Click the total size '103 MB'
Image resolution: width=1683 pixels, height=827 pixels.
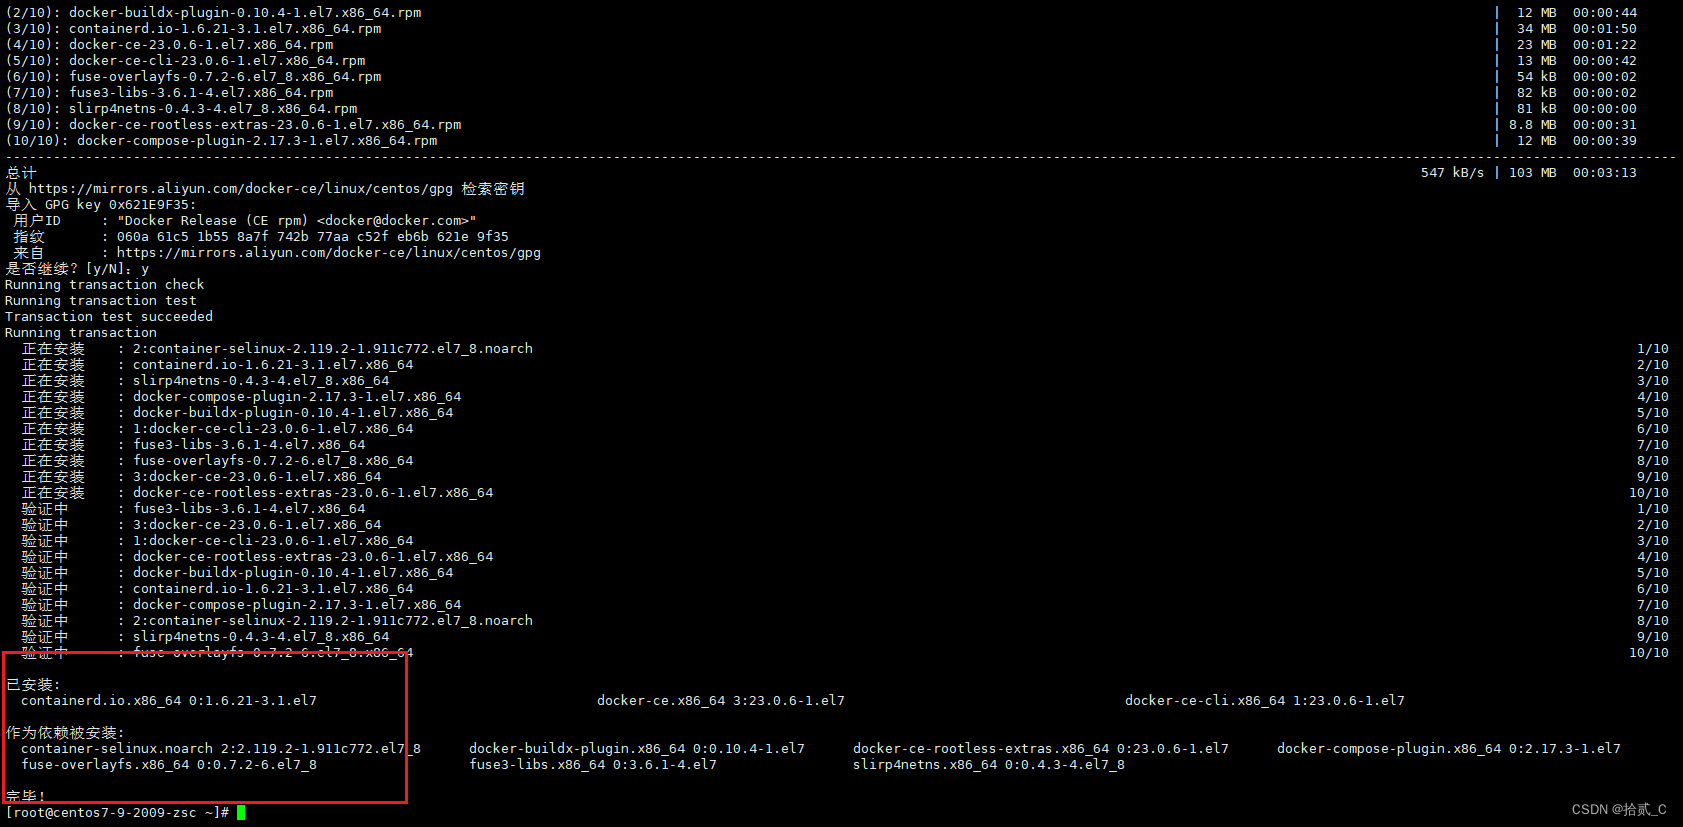coord(1533,172)
